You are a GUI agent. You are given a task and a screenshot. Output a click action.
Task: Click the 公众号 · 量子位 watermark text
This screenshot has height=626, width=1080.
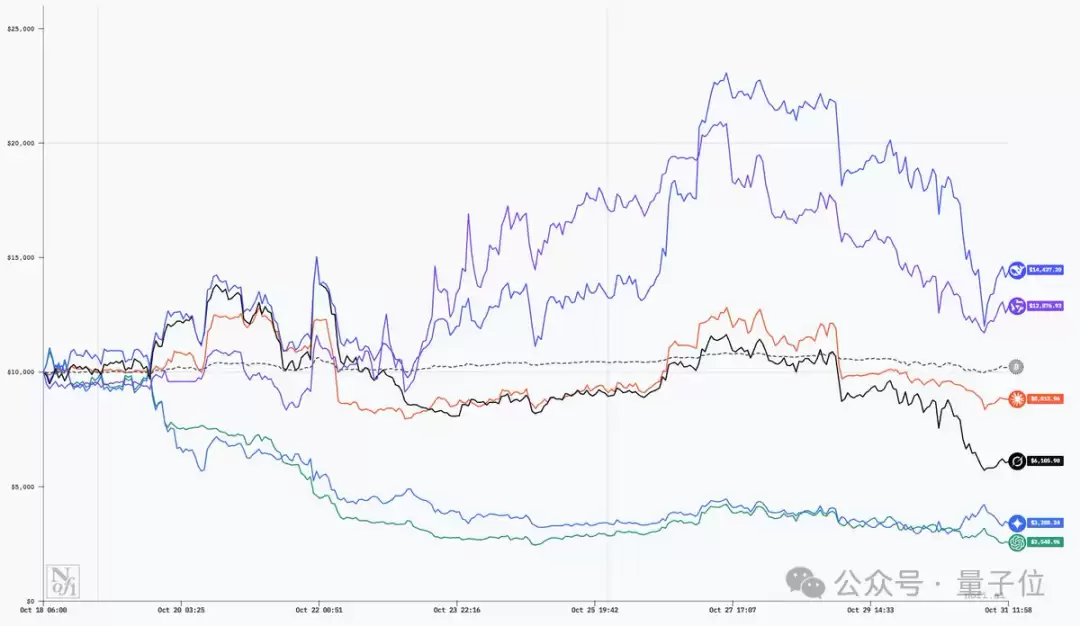[939, 581]
